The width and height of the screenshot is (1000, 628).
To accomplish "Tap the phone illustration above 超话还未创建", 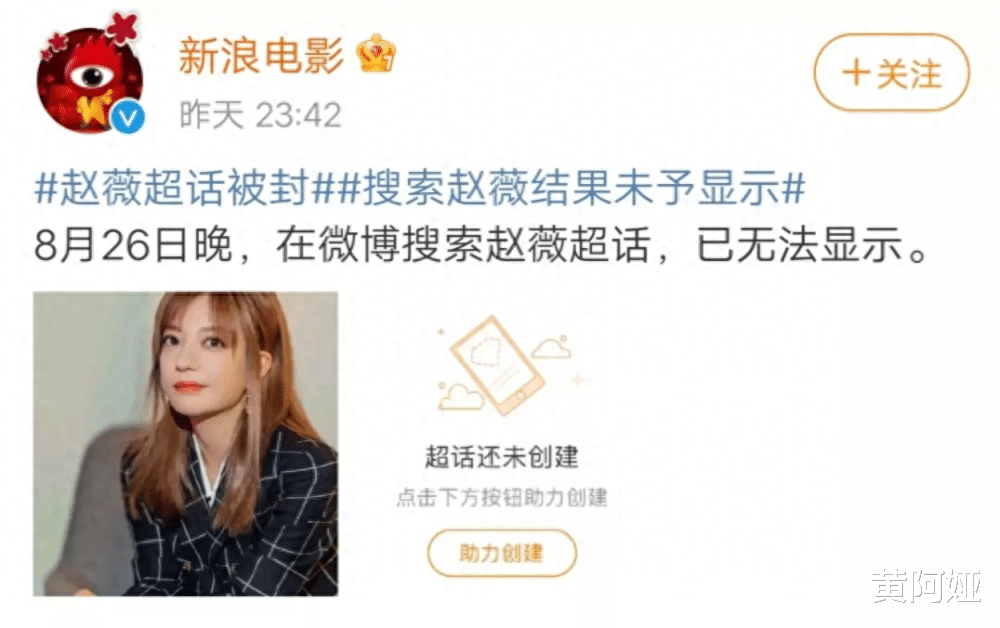I will 497,365.
